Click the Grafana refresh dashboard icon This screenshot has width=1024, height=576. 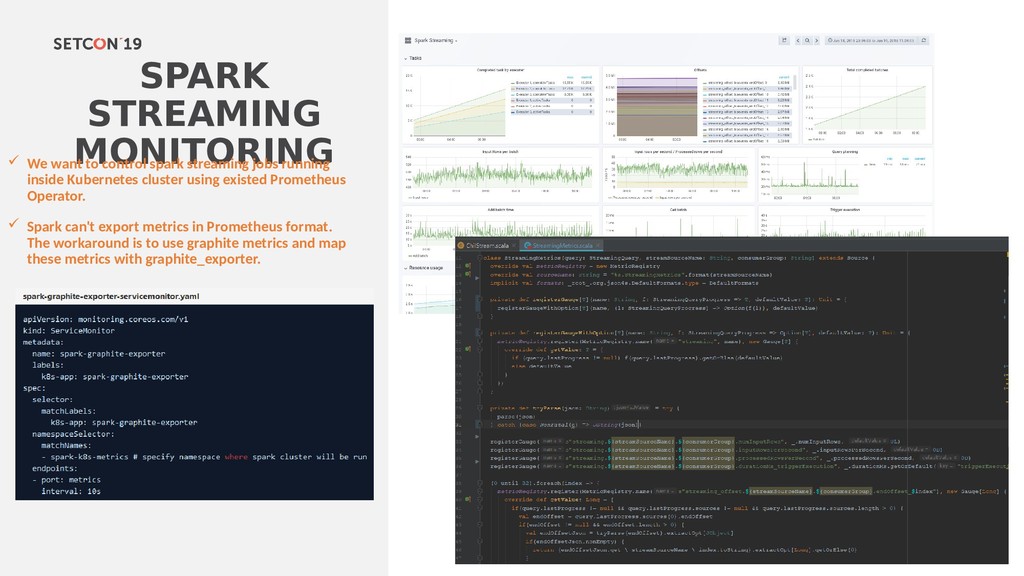tap(924, 40)
